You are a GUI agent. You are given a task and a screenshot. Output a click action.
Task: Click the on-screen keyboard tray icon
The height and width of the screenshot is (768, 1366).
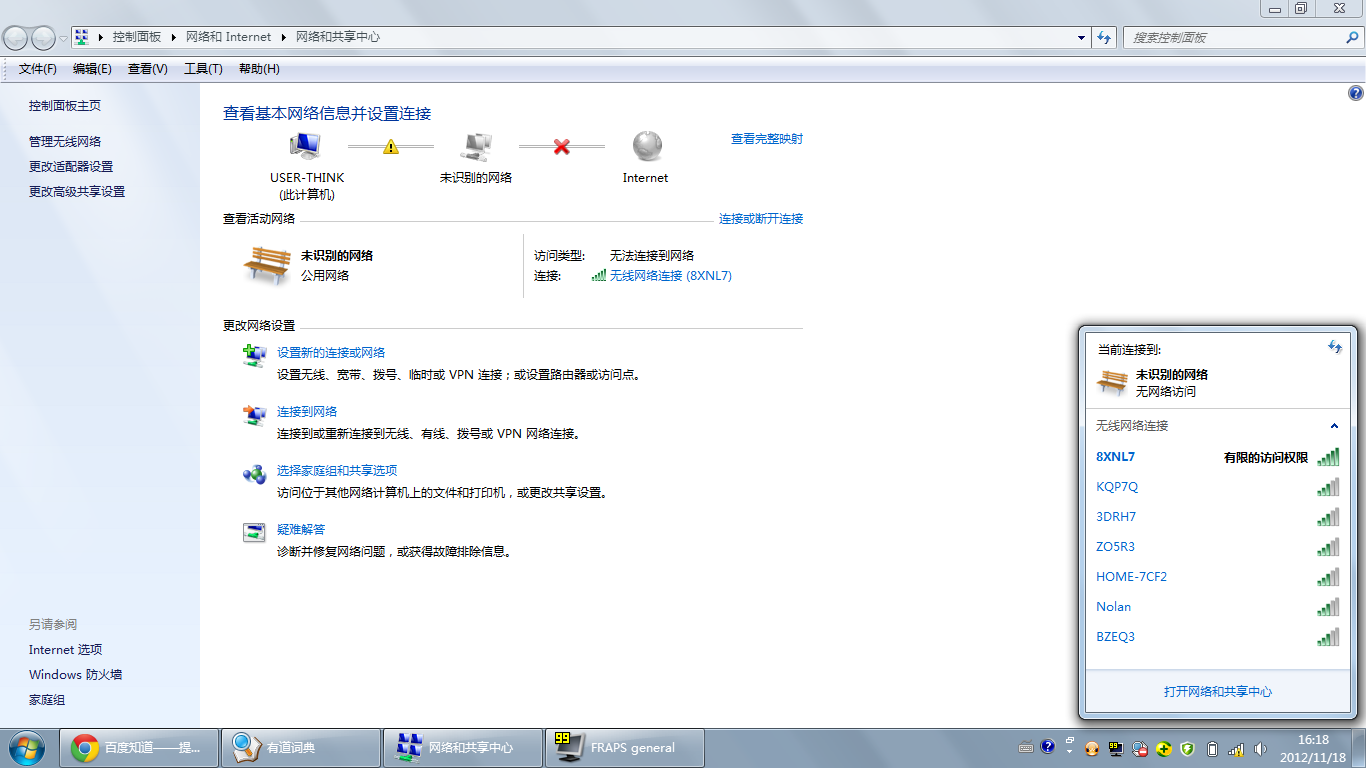(x=1026, y=747)
